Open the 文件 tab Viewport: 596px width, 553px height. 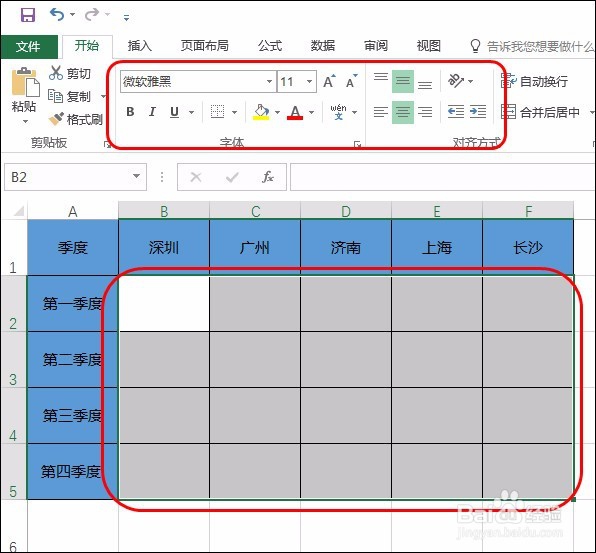coord(28,46)
